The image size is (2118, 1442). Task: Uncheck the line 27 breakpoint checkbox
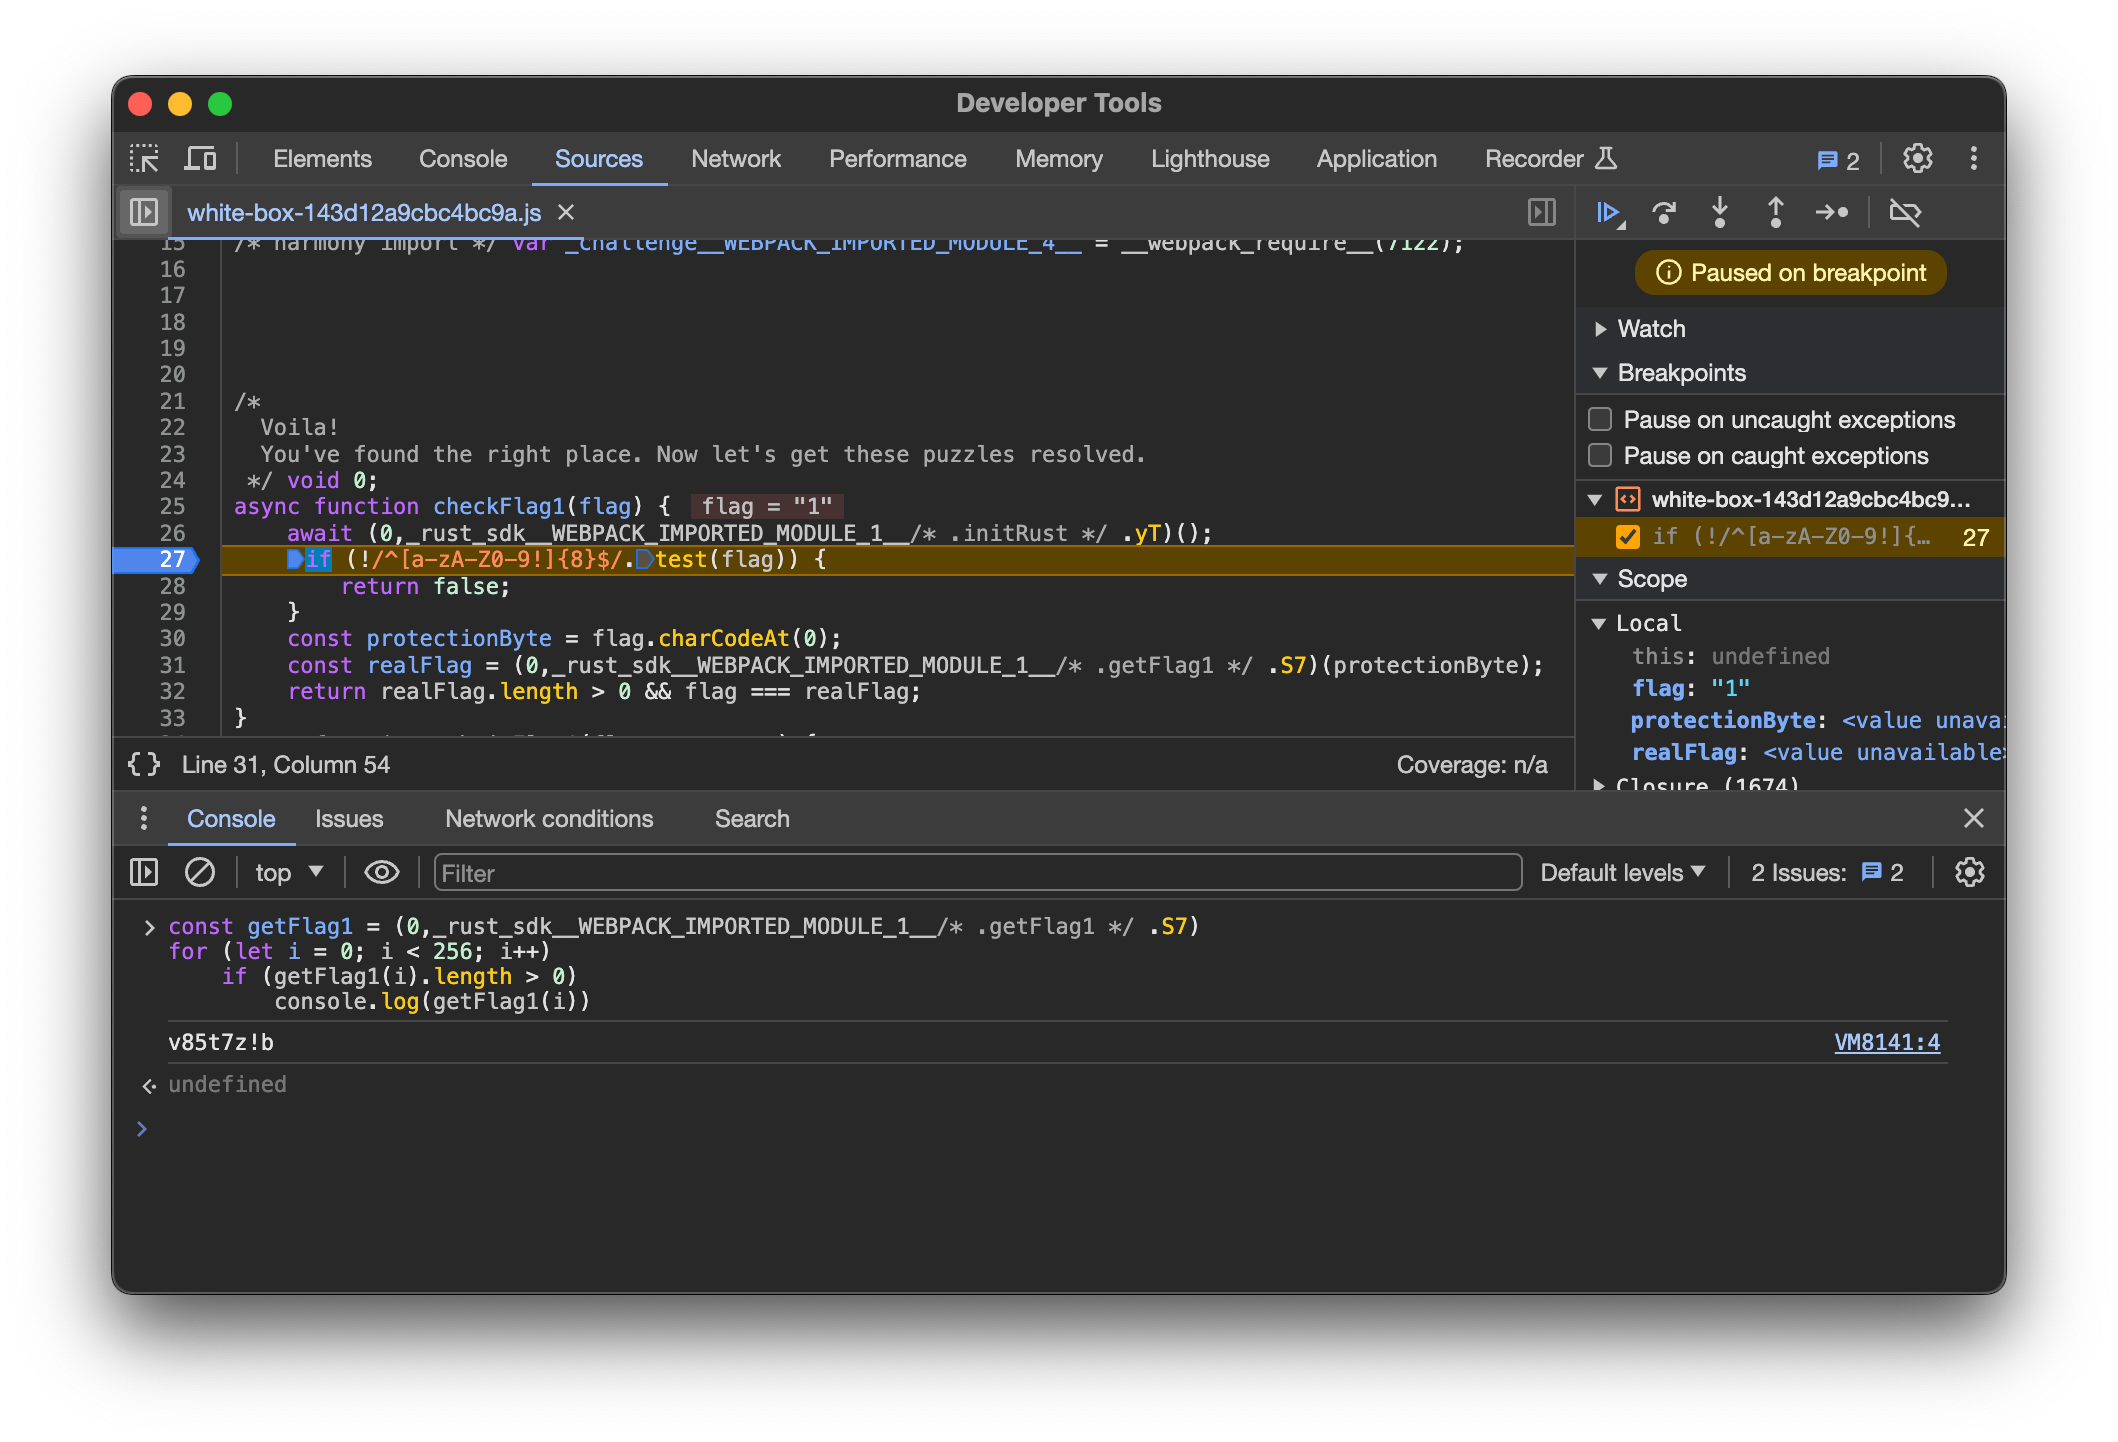(x=1628, y=537)
